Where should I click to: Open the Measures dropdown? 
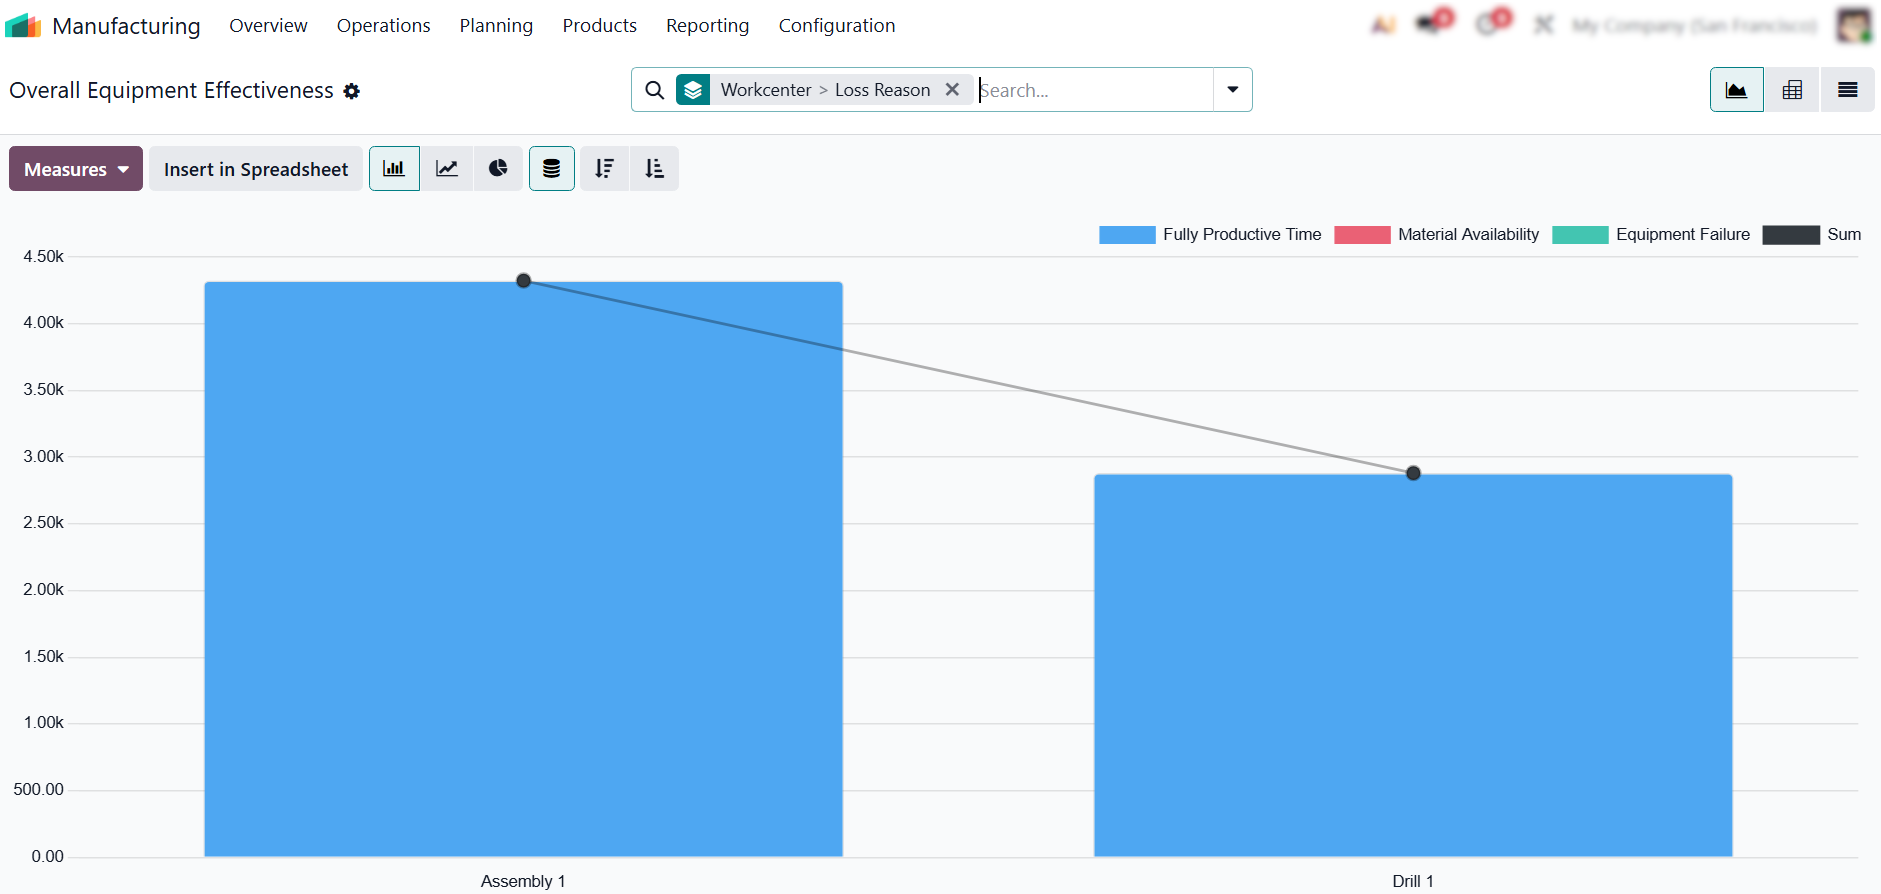click(x=76, y=169)
